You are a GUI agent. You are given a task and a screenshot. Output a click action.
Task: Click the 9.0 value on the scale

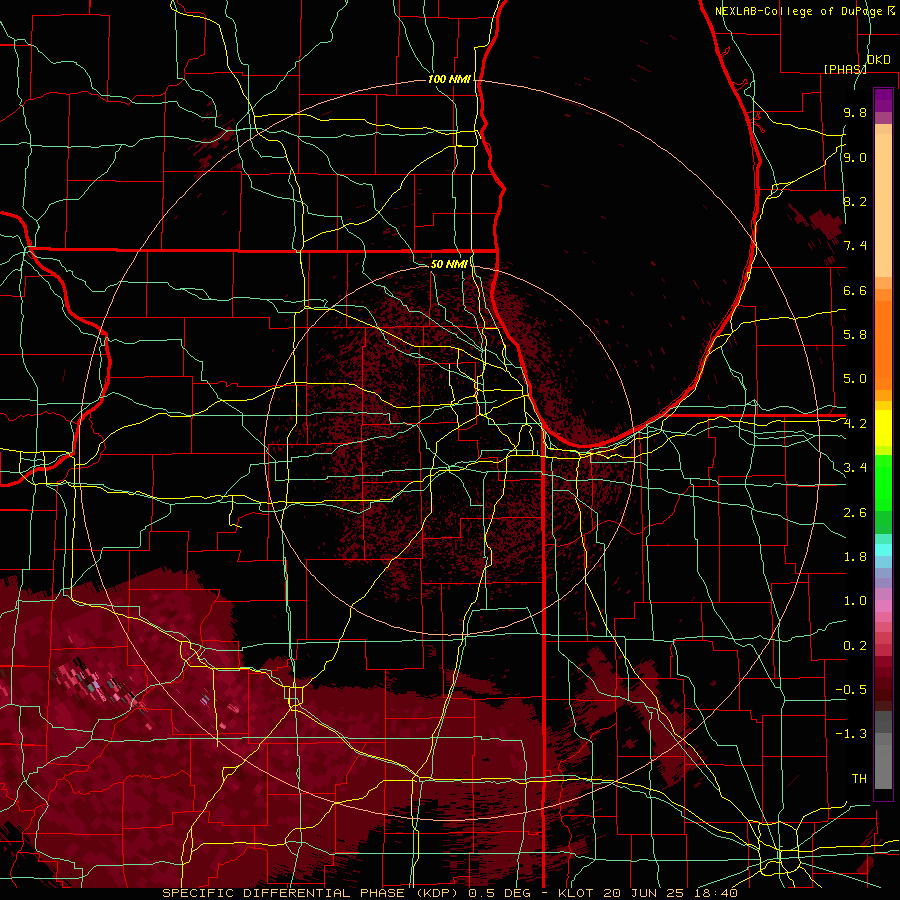[855, 157]
